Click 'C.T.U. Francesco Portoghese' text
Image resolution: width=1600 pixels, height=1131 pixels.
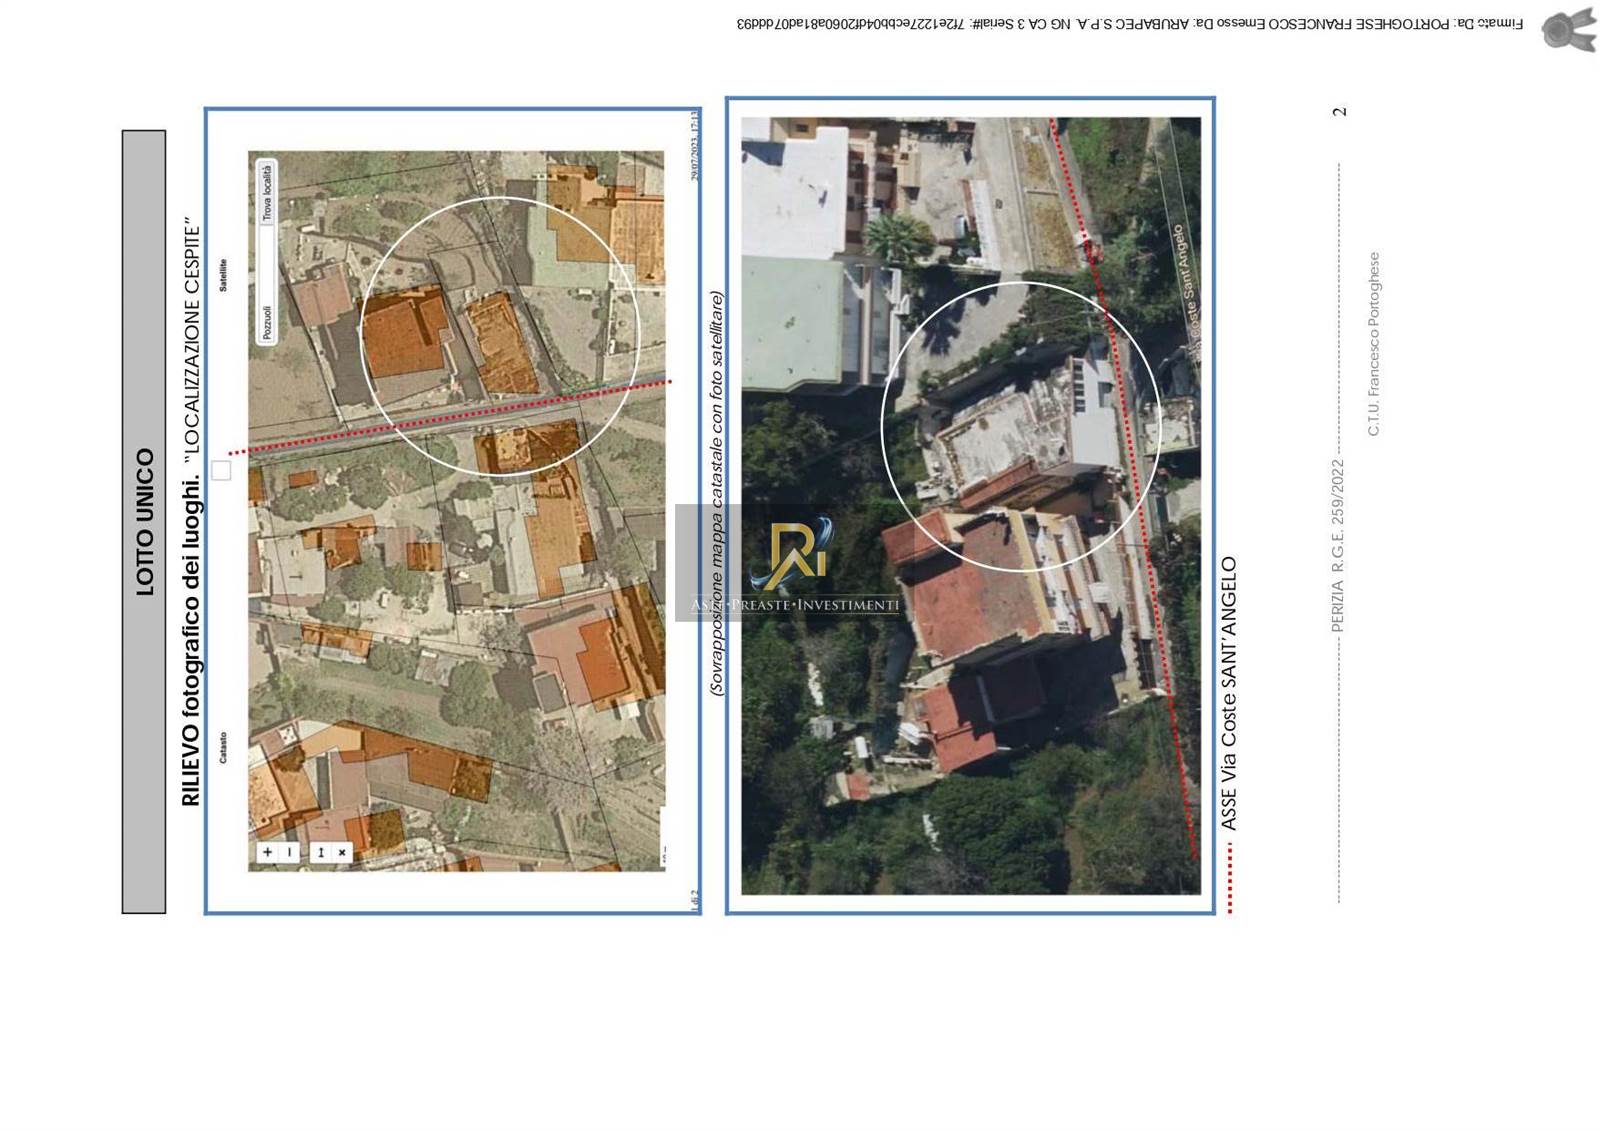[x=1374, y=343]
